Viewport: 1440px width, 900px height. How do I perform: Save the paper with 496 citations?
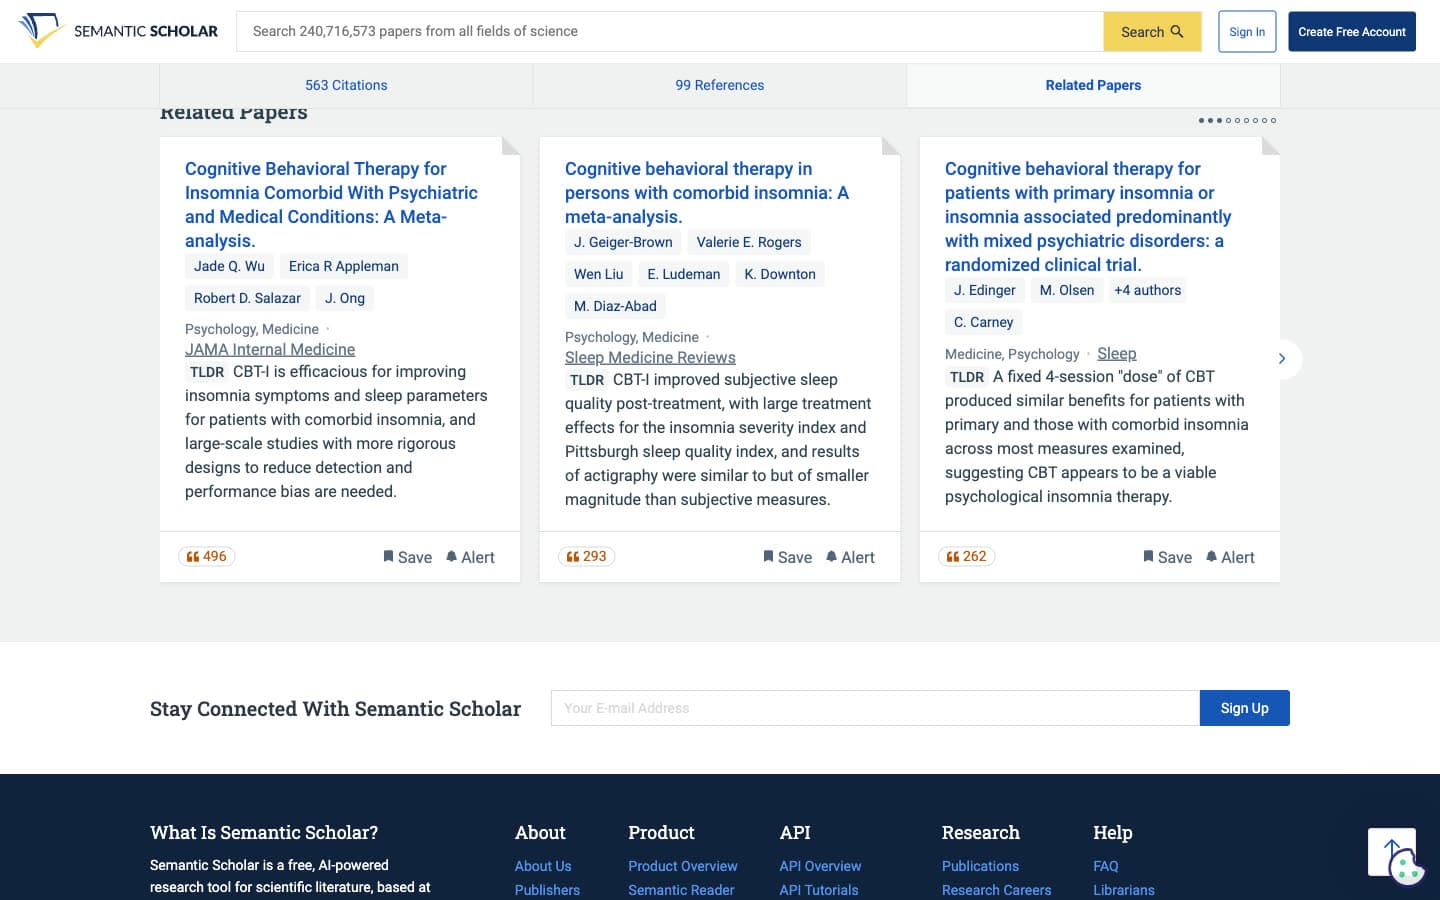[x=408, y=557]
